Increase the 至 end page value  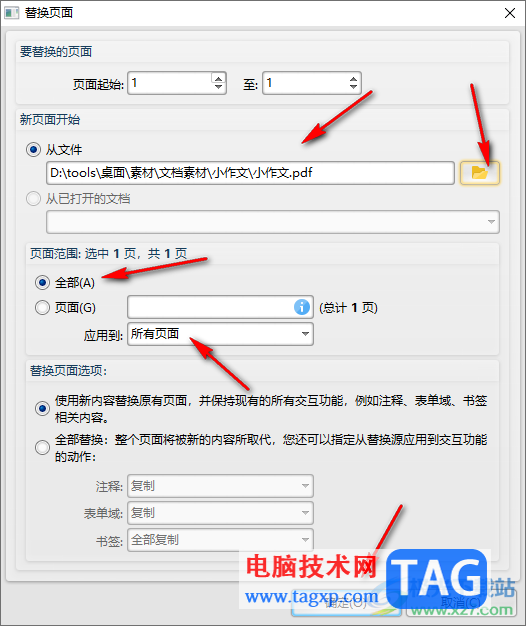(x=353, y=79)
